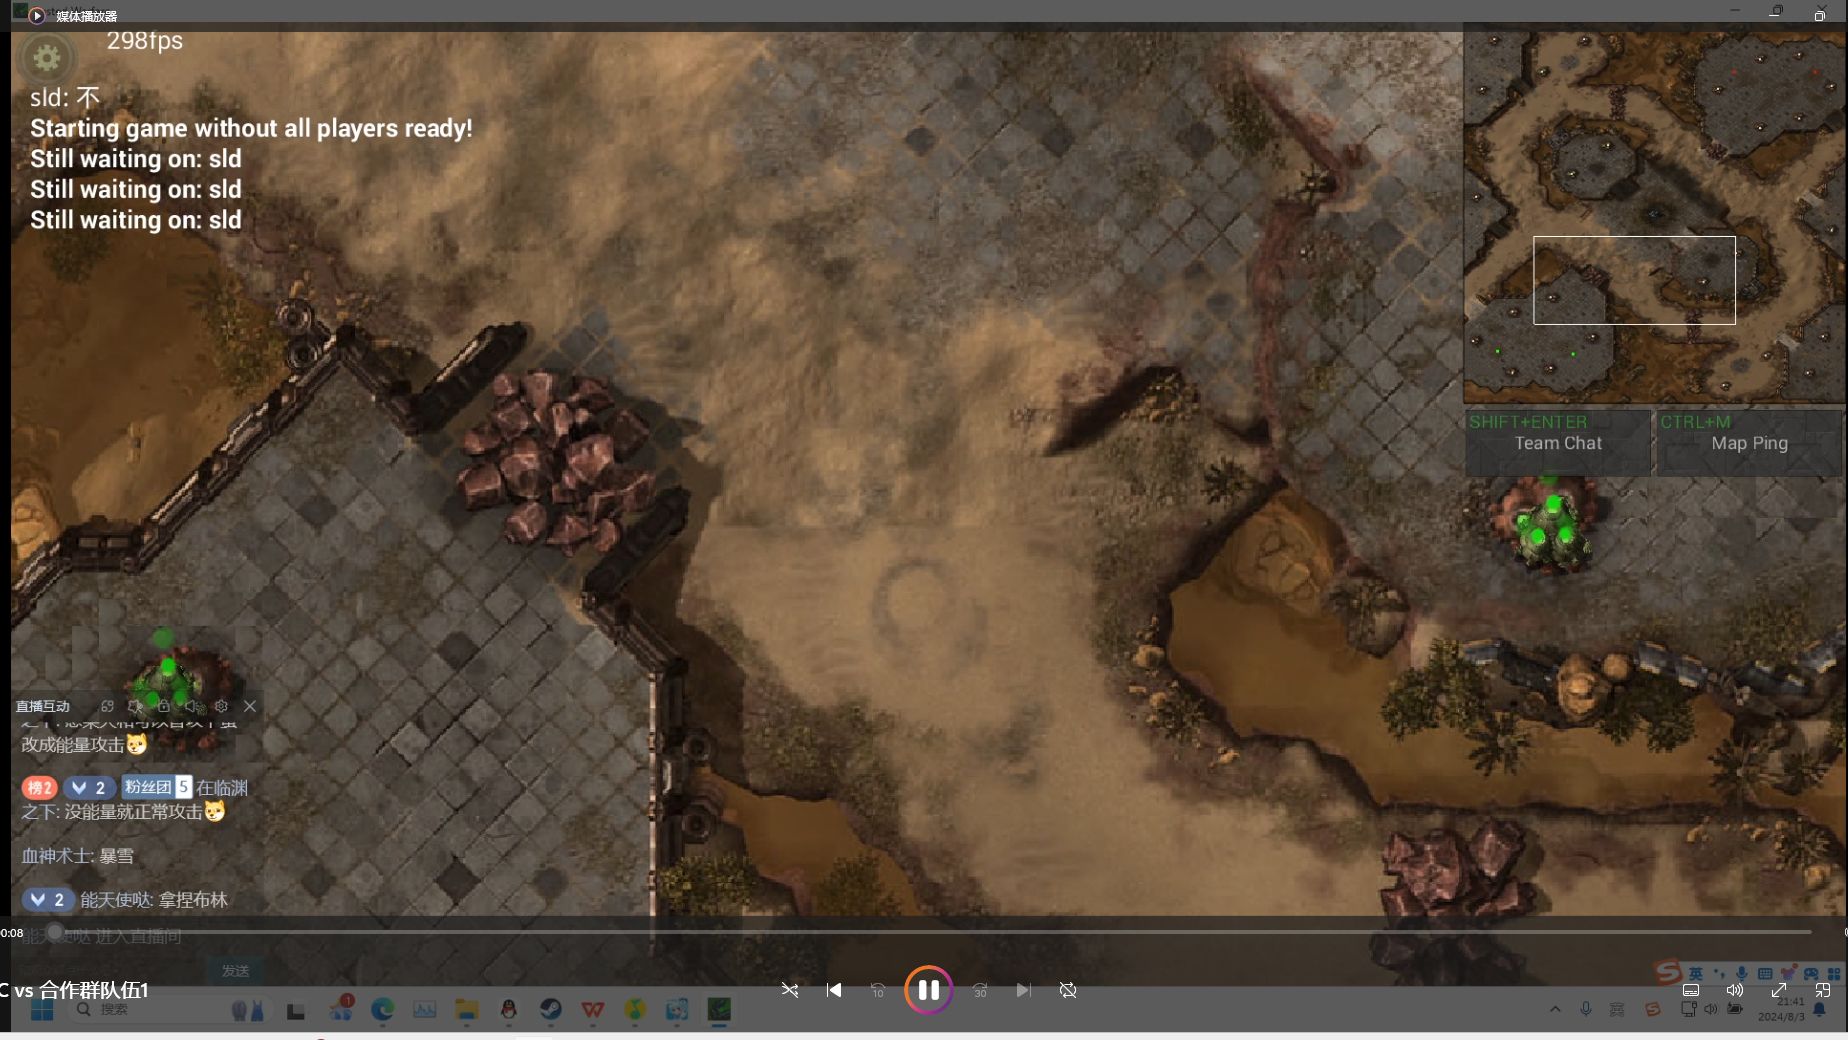The width and height of the screenshot is (1848, 1040).
Task: Click the 298fps counter
Action: tap(145, 41)
